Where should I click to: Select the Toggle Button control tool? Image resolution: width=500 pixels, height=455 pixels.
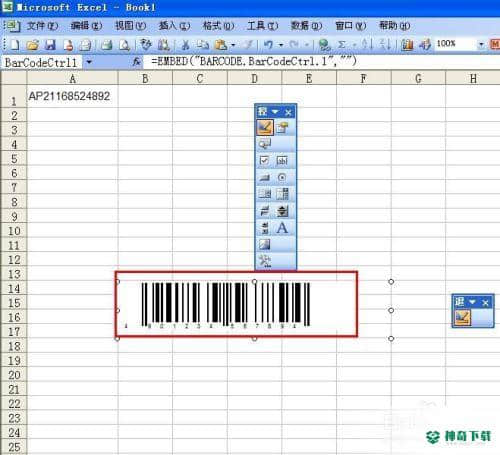(265, 211)
